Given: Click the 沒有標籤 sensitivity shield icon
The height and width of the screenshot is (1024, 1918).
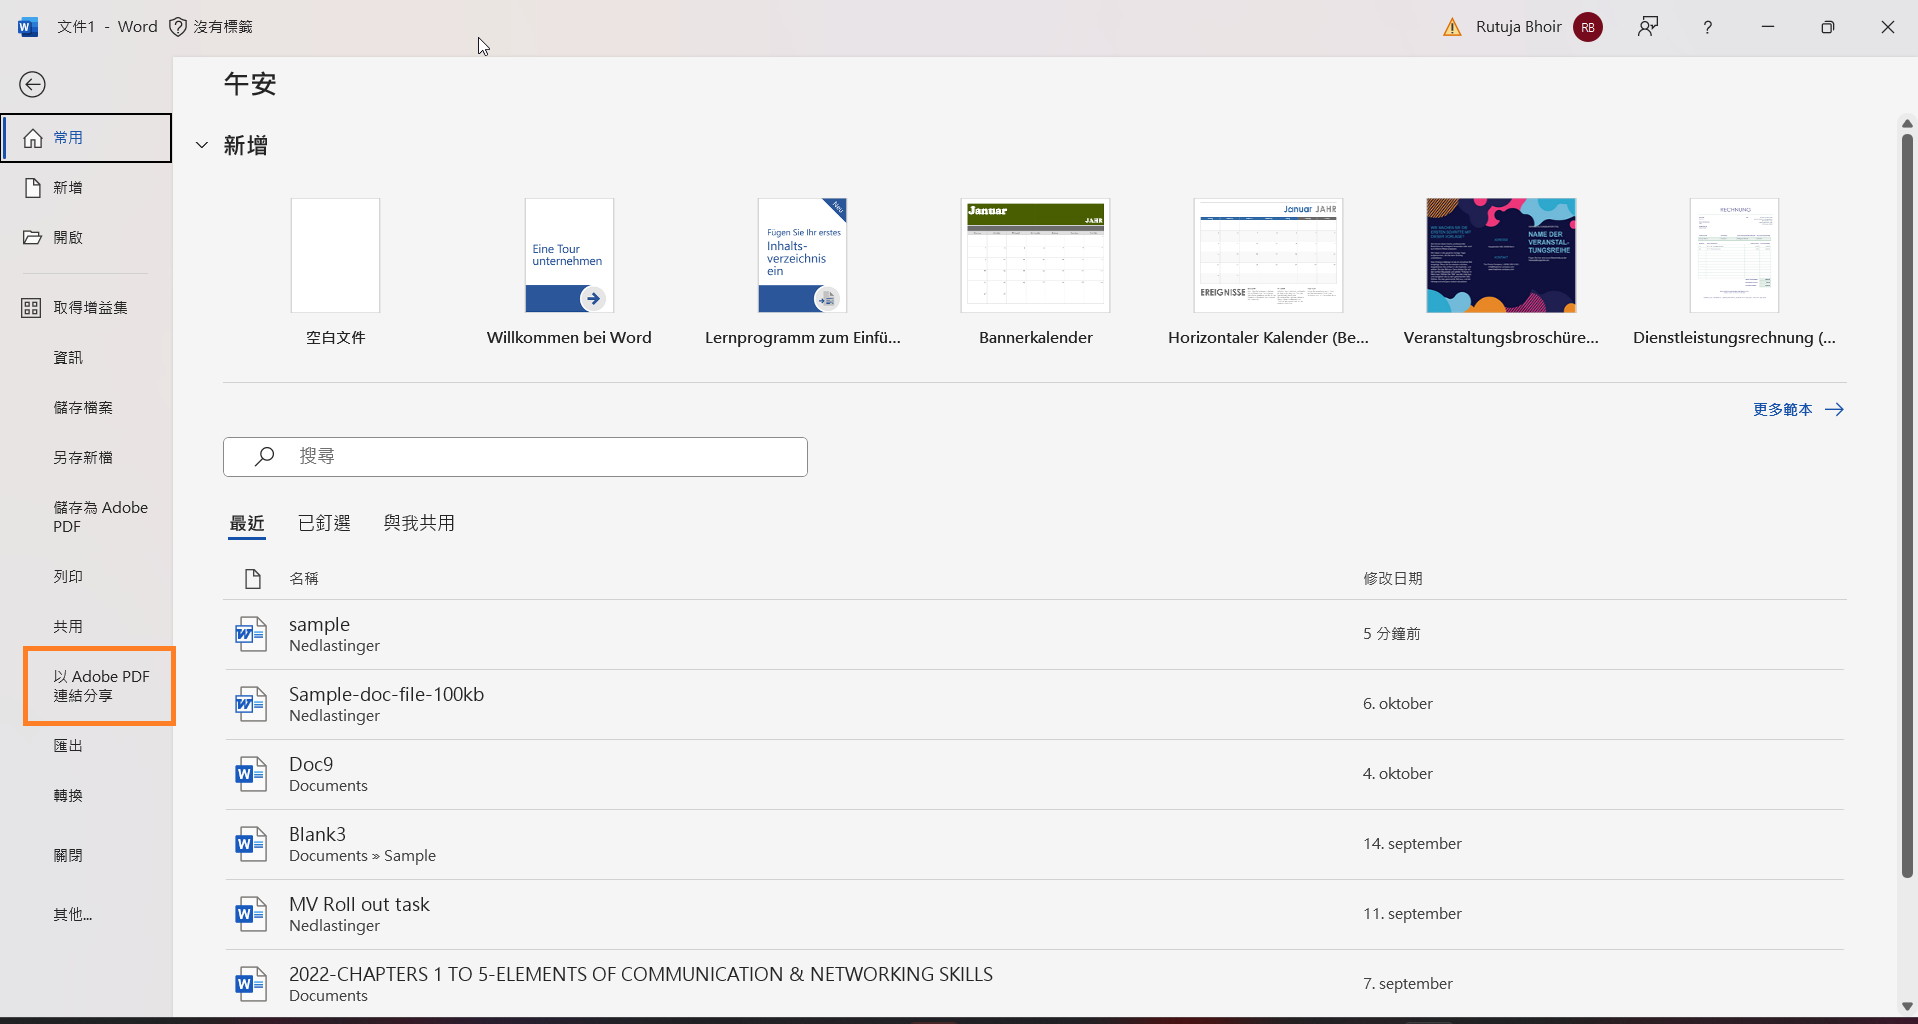Looking at the screenshot, I should 178,27.
